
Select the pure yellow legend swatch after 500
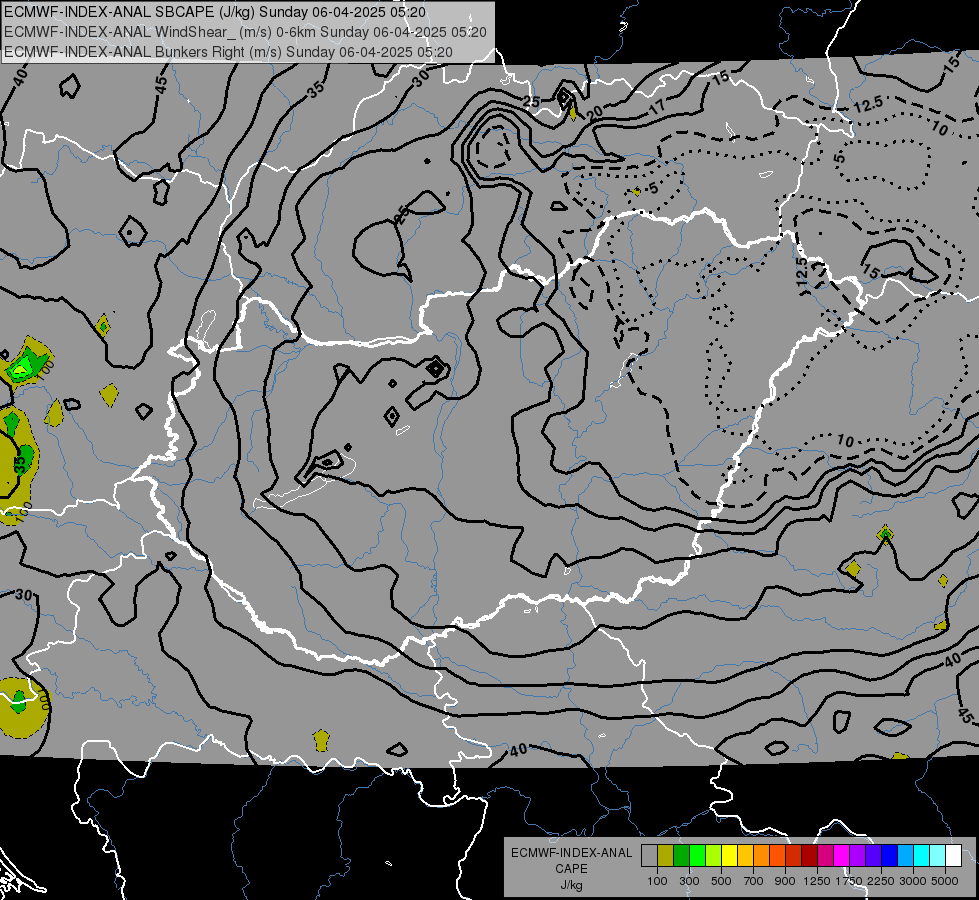729,856
